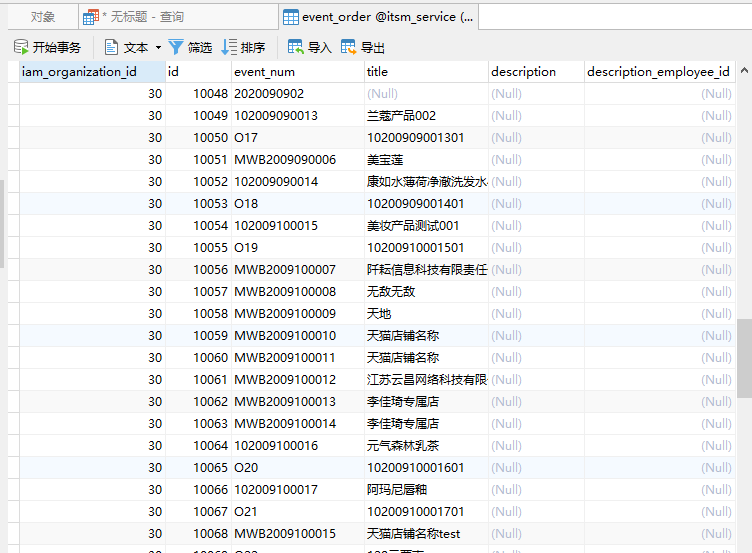Click row selector for row id 10050
752x553 pixels.
click(x=13, y=138)
